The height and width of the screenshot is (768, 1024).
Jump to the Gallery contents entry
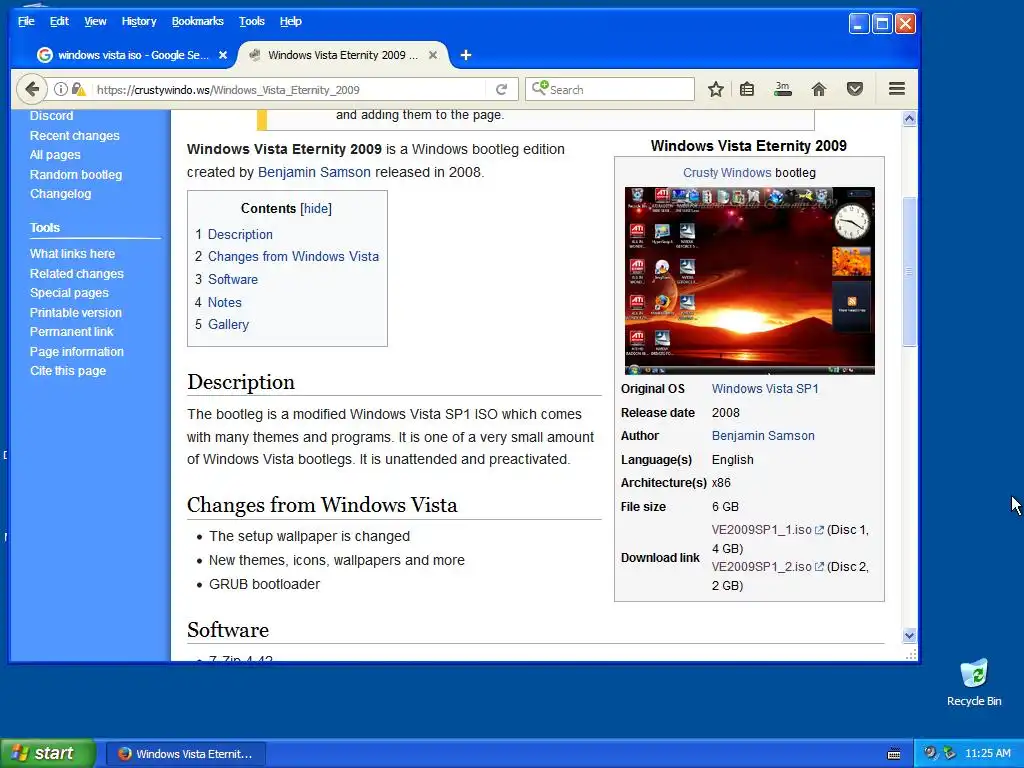pyautogui.click(x=228, y=324)
